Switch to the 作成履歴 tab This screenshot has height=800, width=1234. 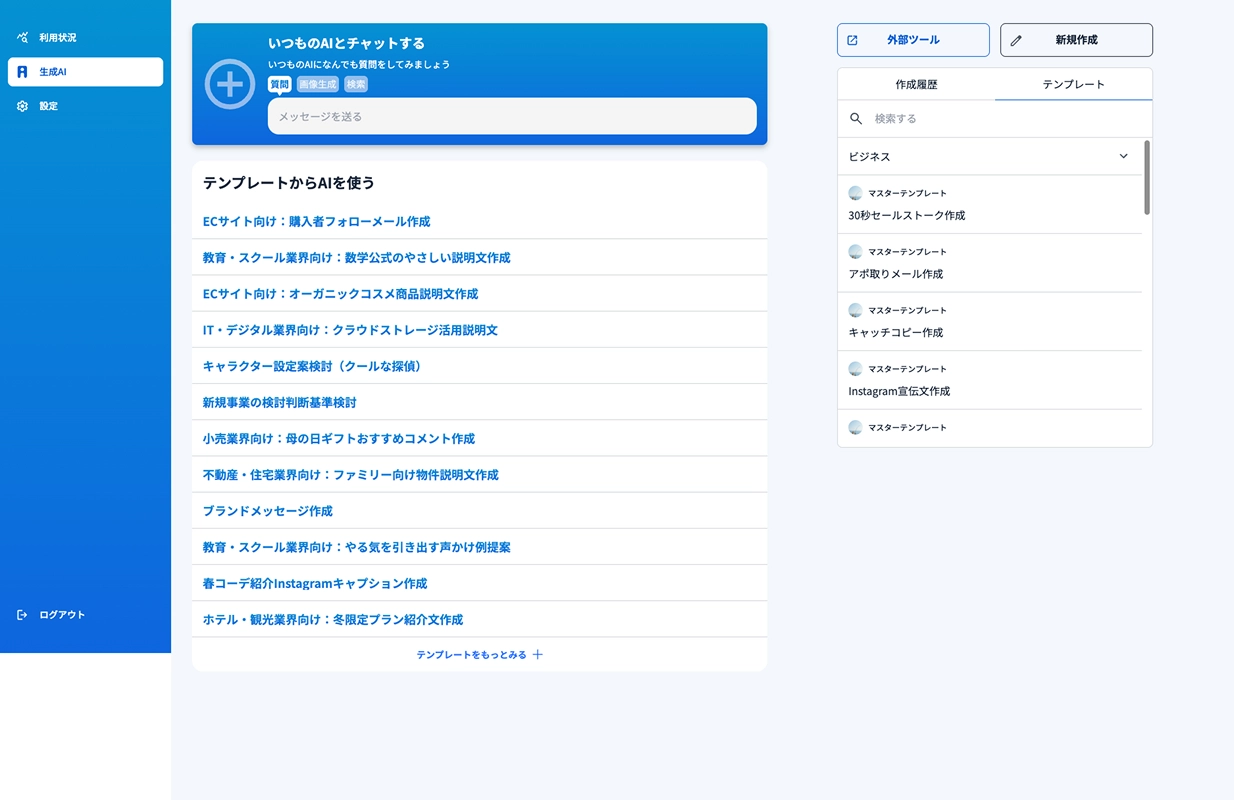pyautogui.click(x=915, y=84)
